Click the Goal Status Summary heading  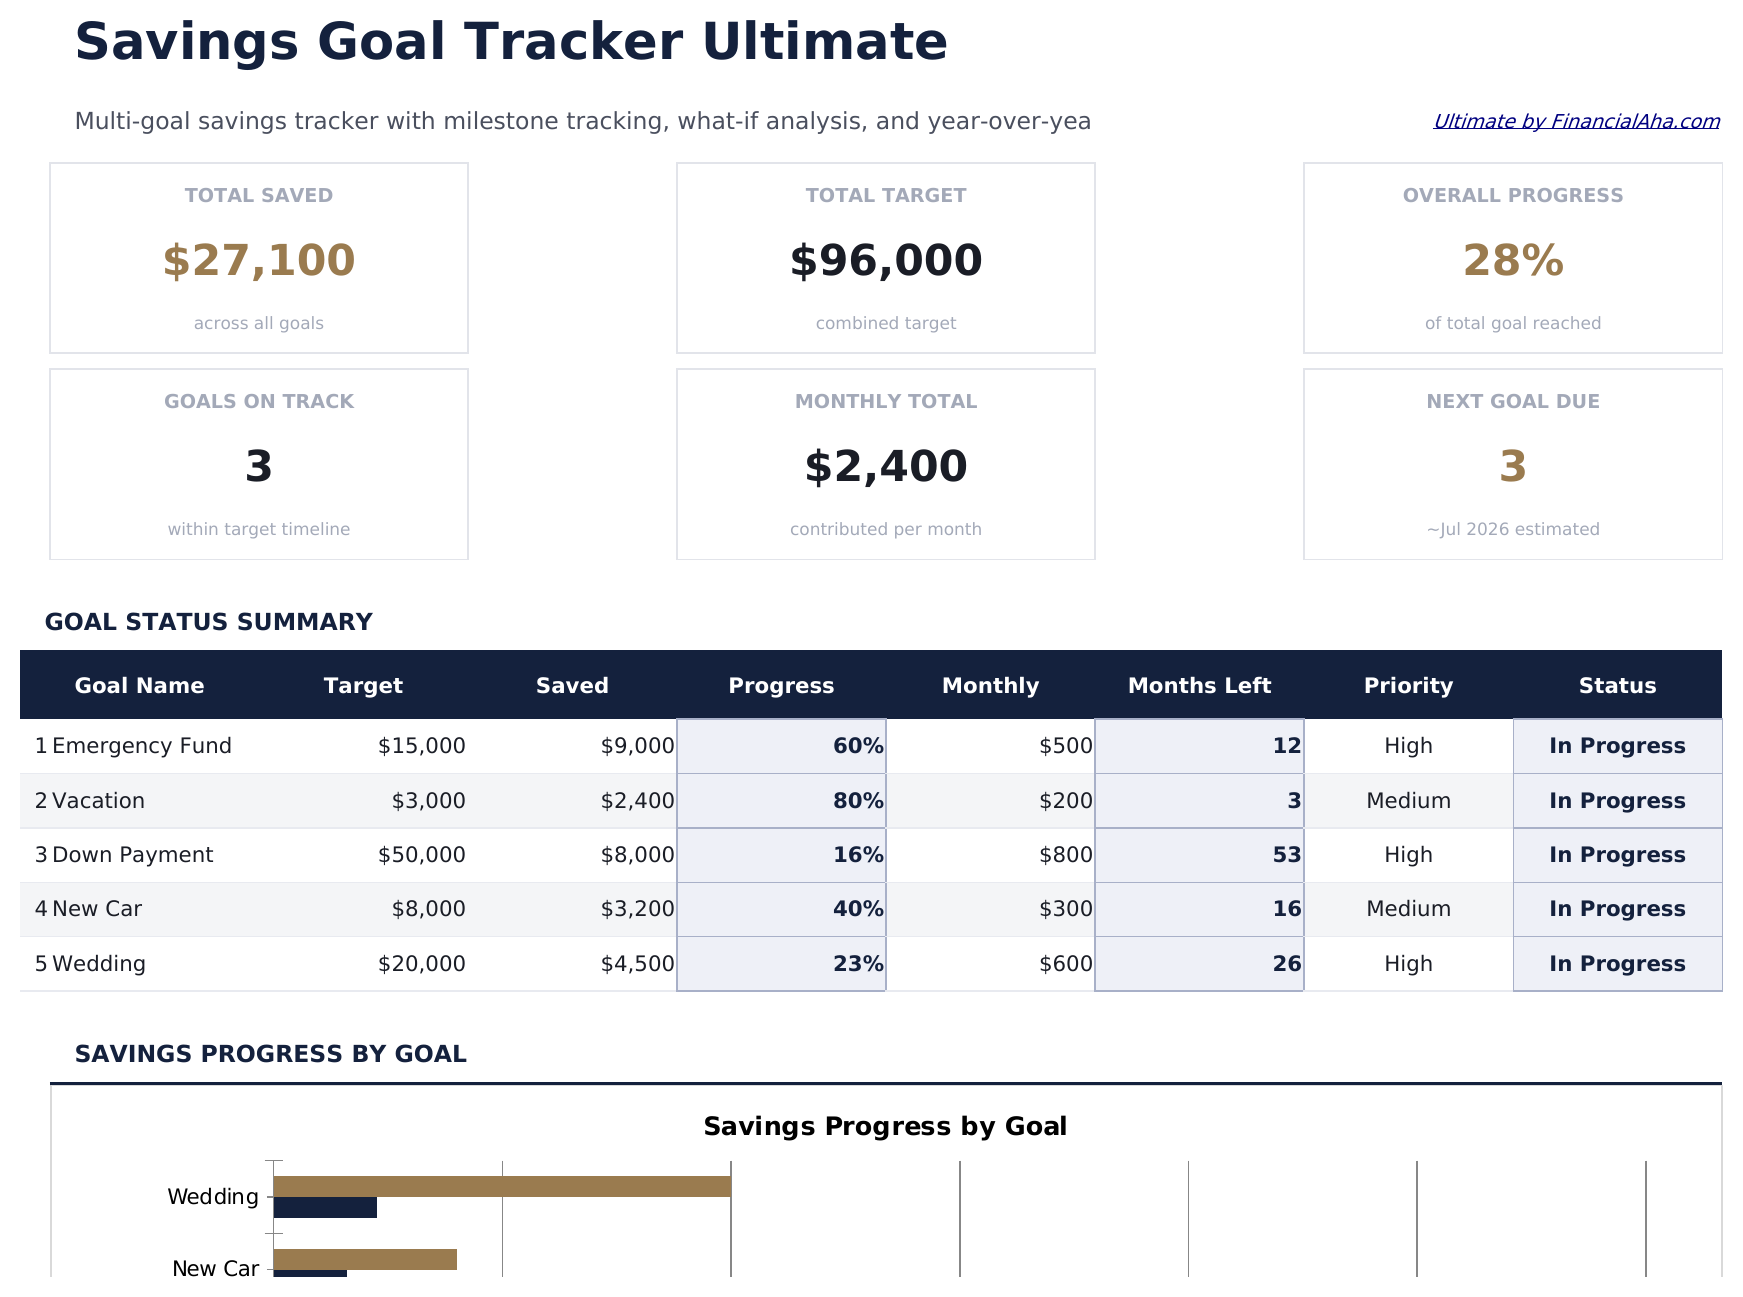(208, 621)
